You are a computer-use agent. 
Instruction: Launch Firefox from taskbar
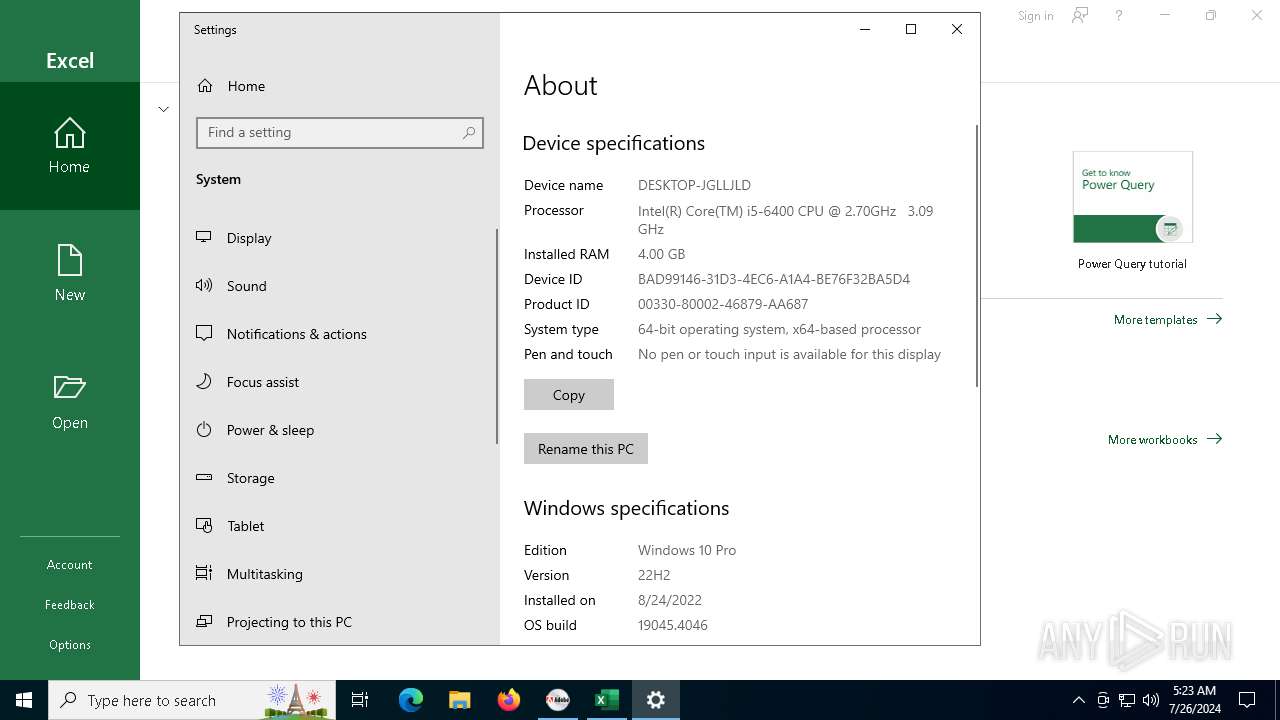coord(509,700)
